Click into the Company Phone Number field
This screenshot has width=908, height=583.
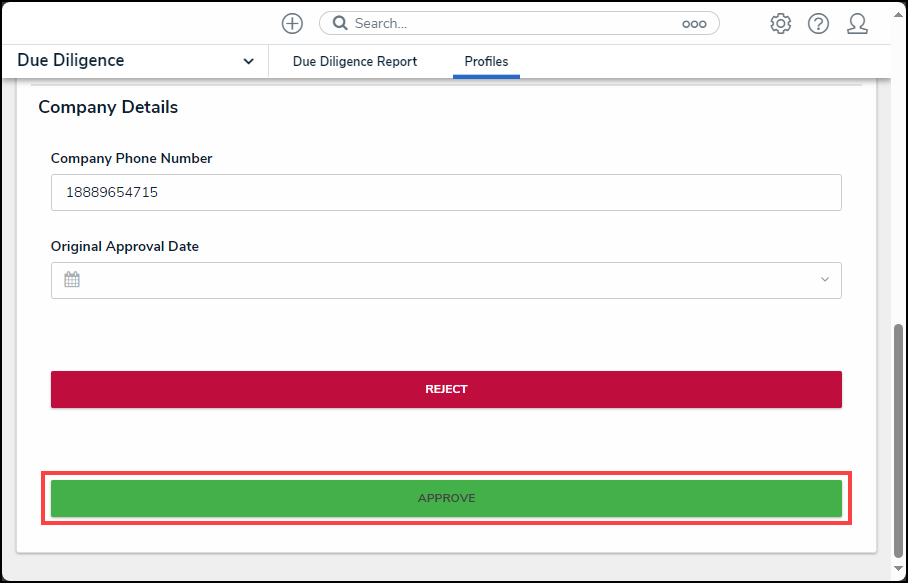pos(446,192)
